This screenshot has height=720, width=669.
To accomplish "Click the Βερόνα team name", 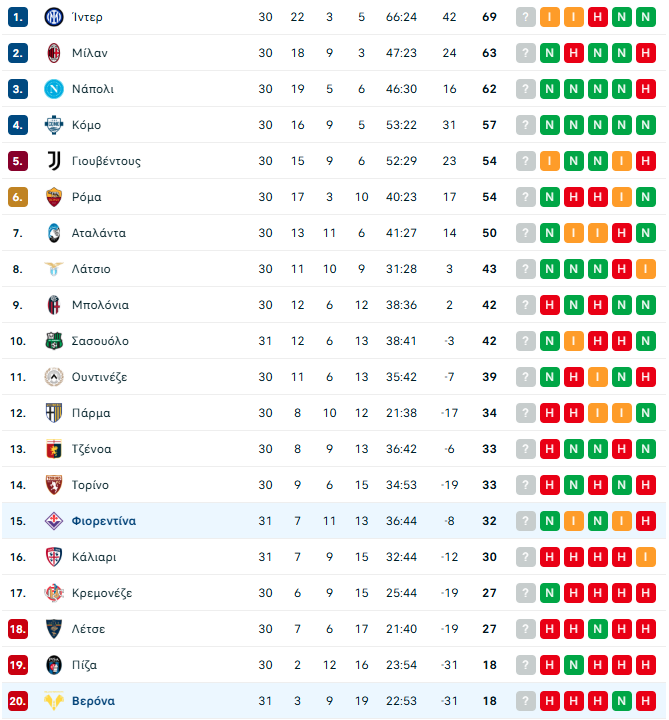I will coord(93,701).
